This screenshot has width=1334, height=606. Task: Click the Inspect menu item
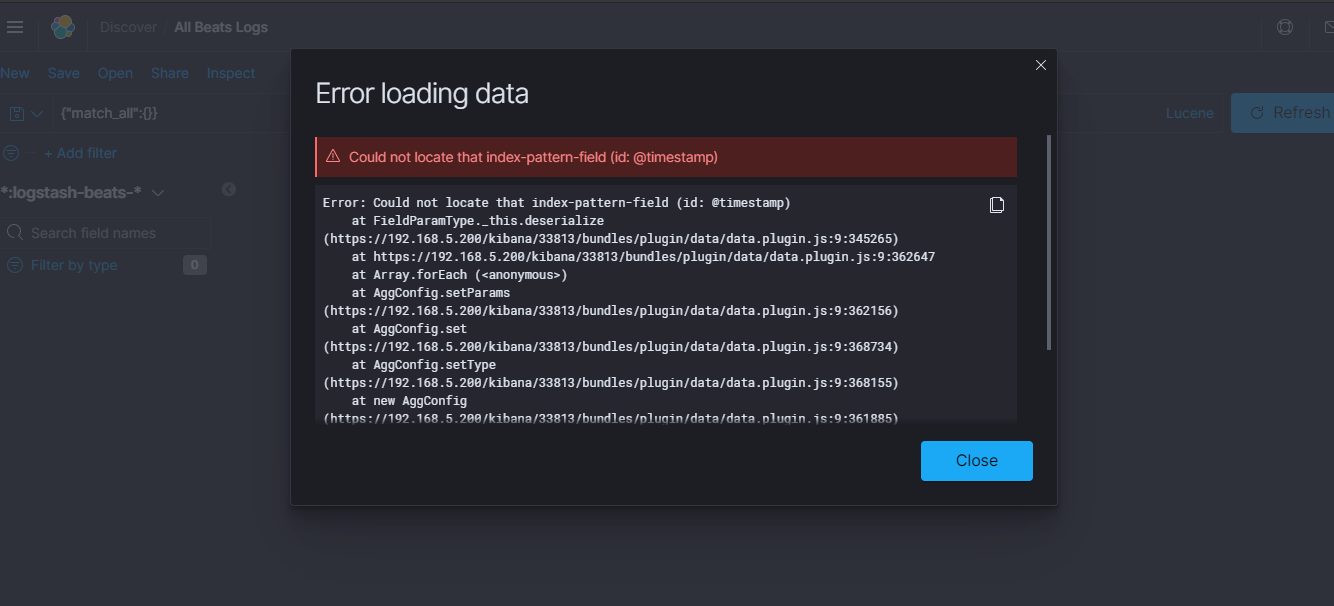coord(230,72)
